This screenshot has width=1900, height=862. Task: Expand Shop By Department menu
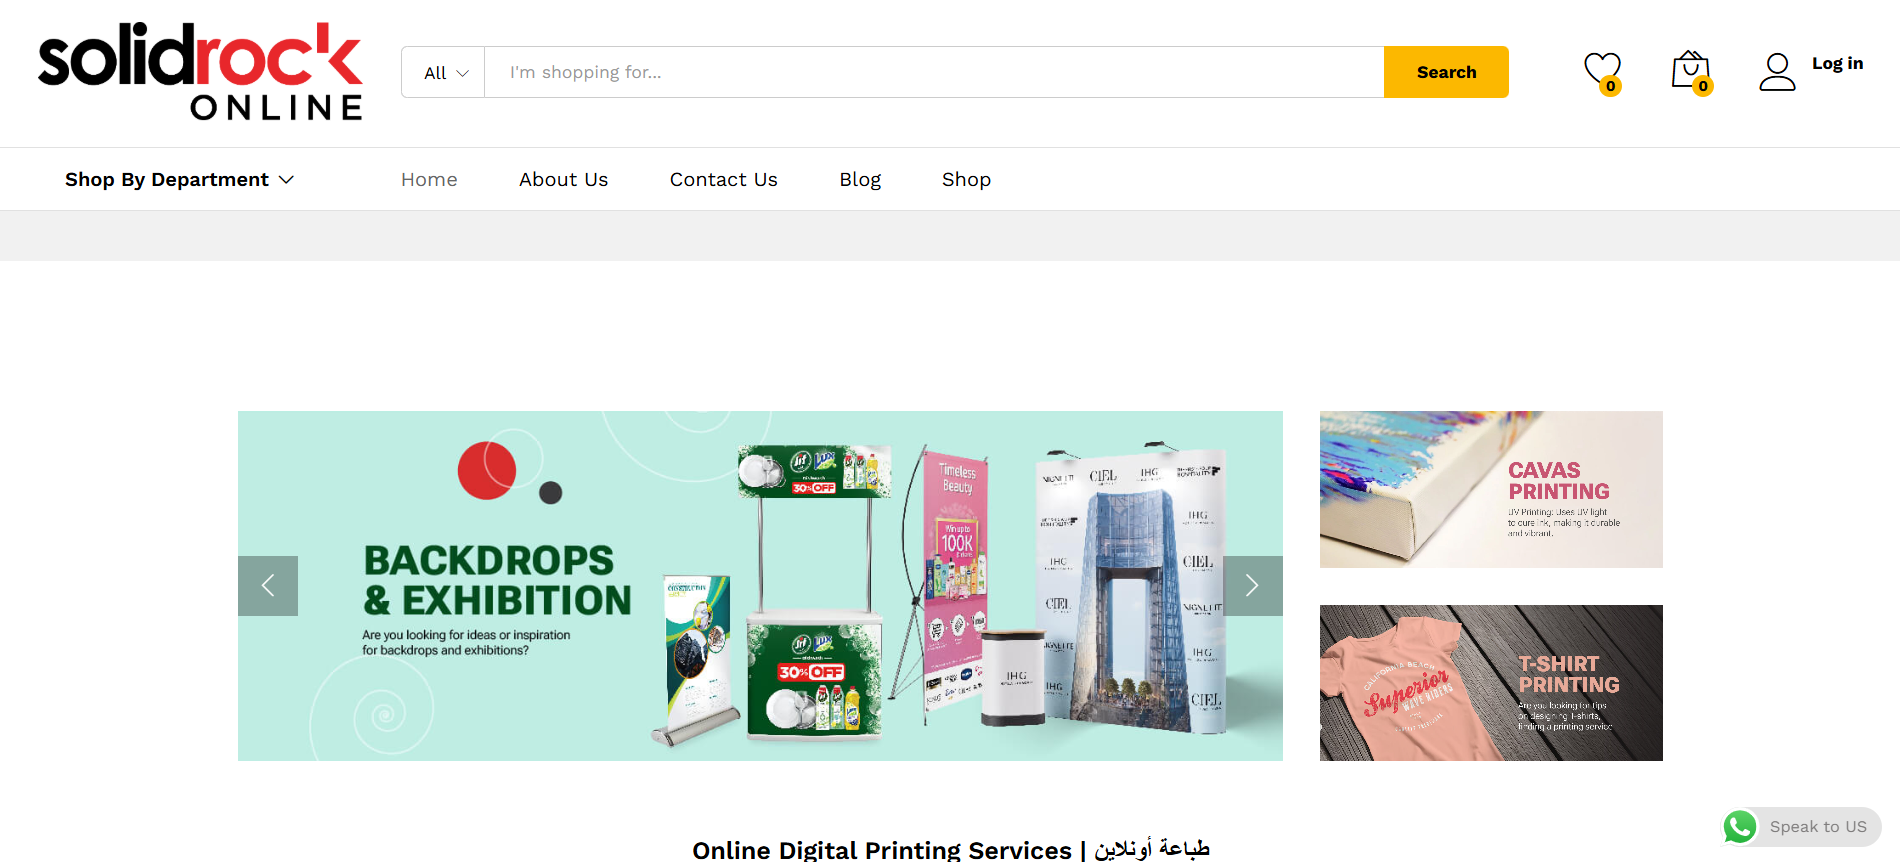click(179, 180)
